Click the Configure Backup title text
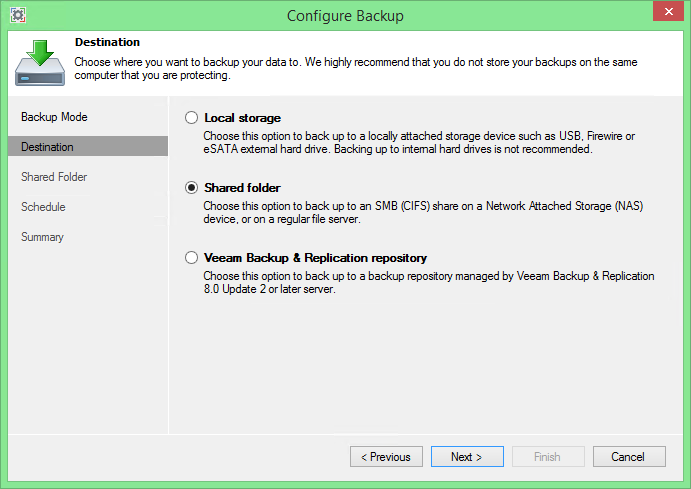The width and height of the screenshot is (691, 489). (x=345, y=16)
